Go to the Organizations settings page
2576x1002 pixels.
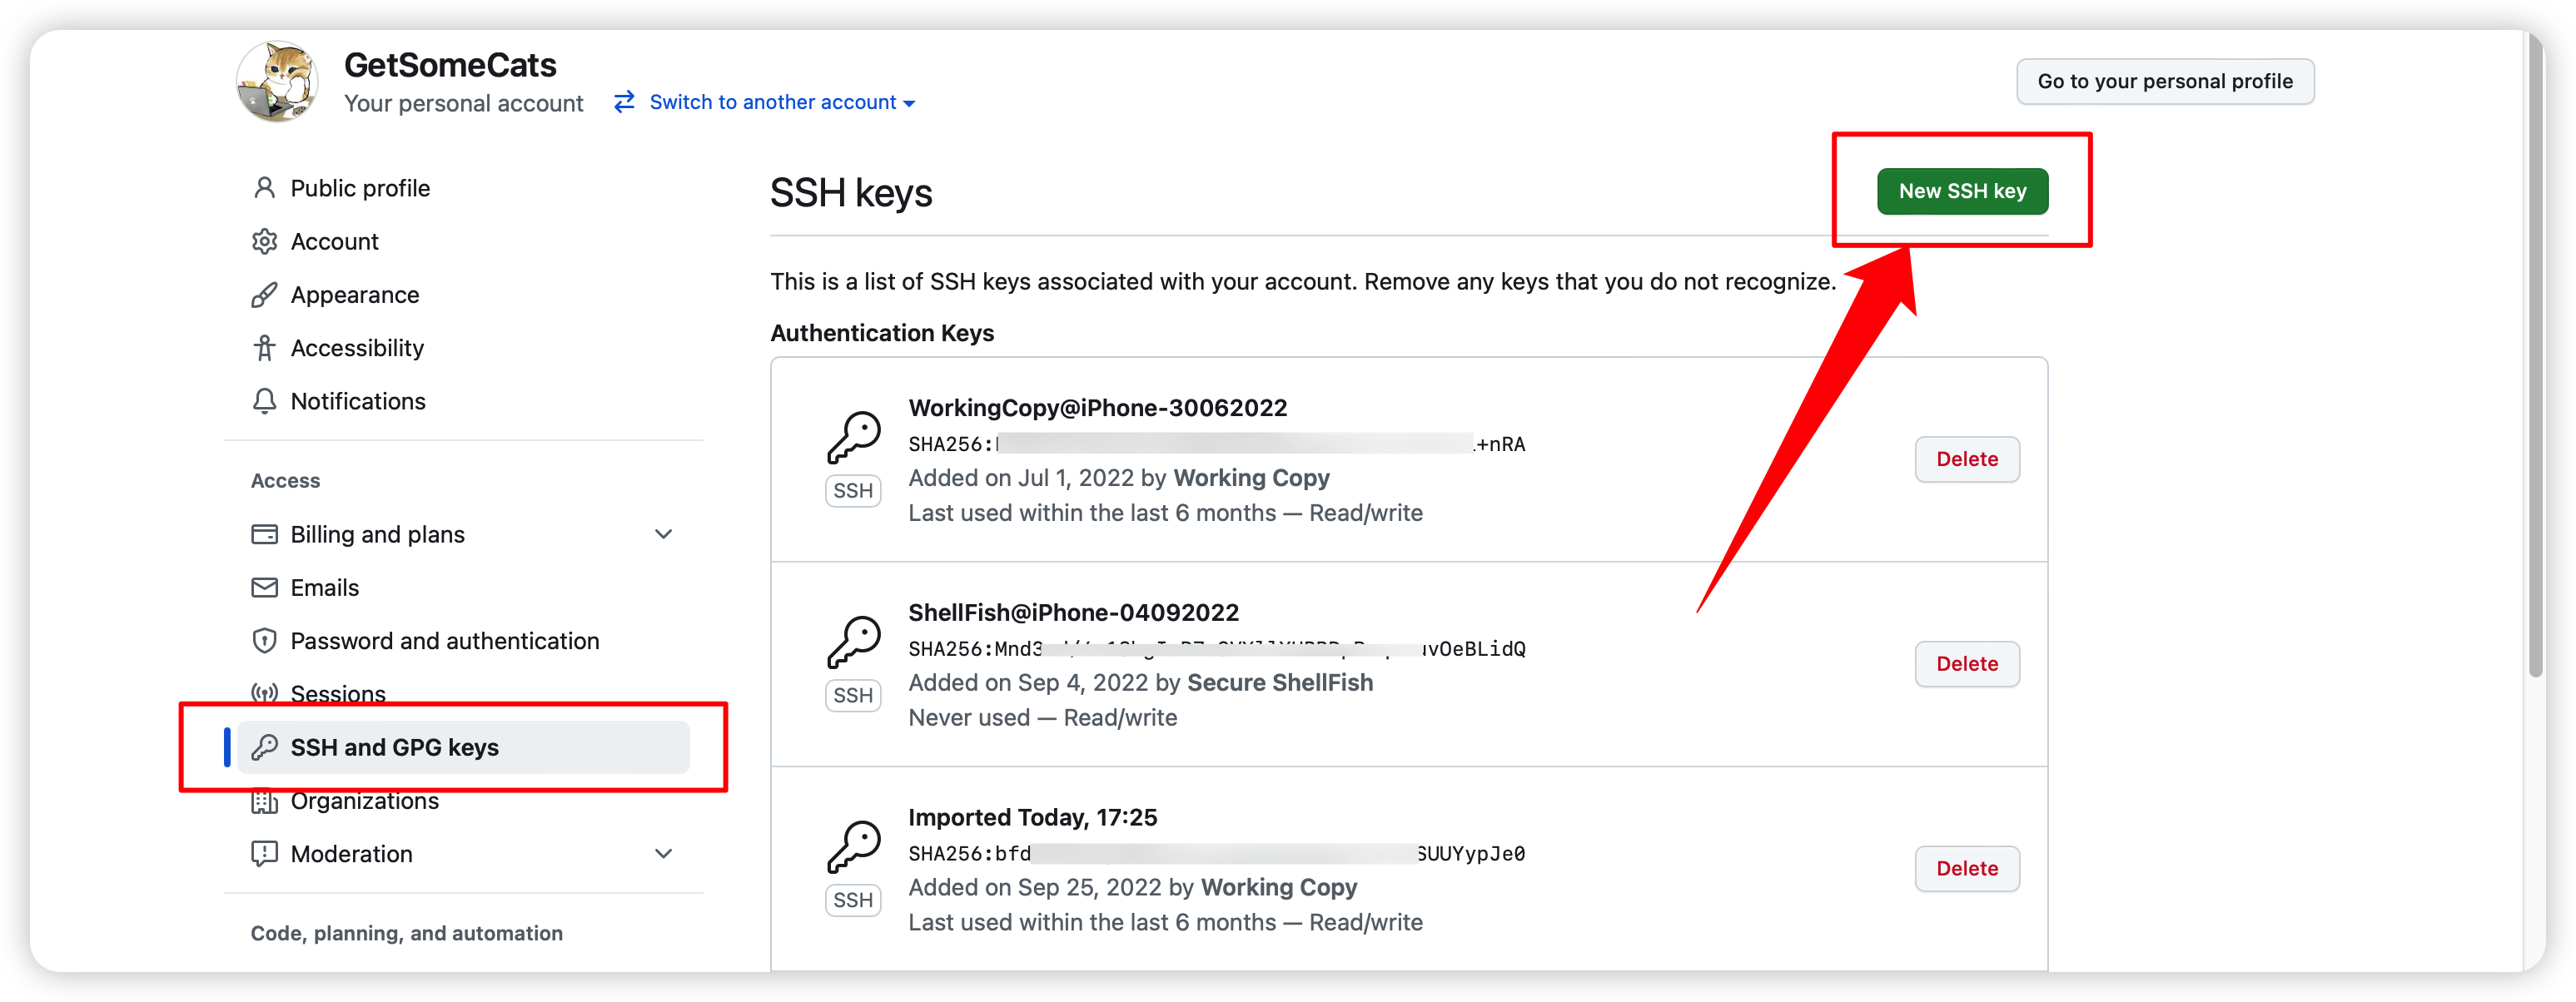(x=364, y=802)
